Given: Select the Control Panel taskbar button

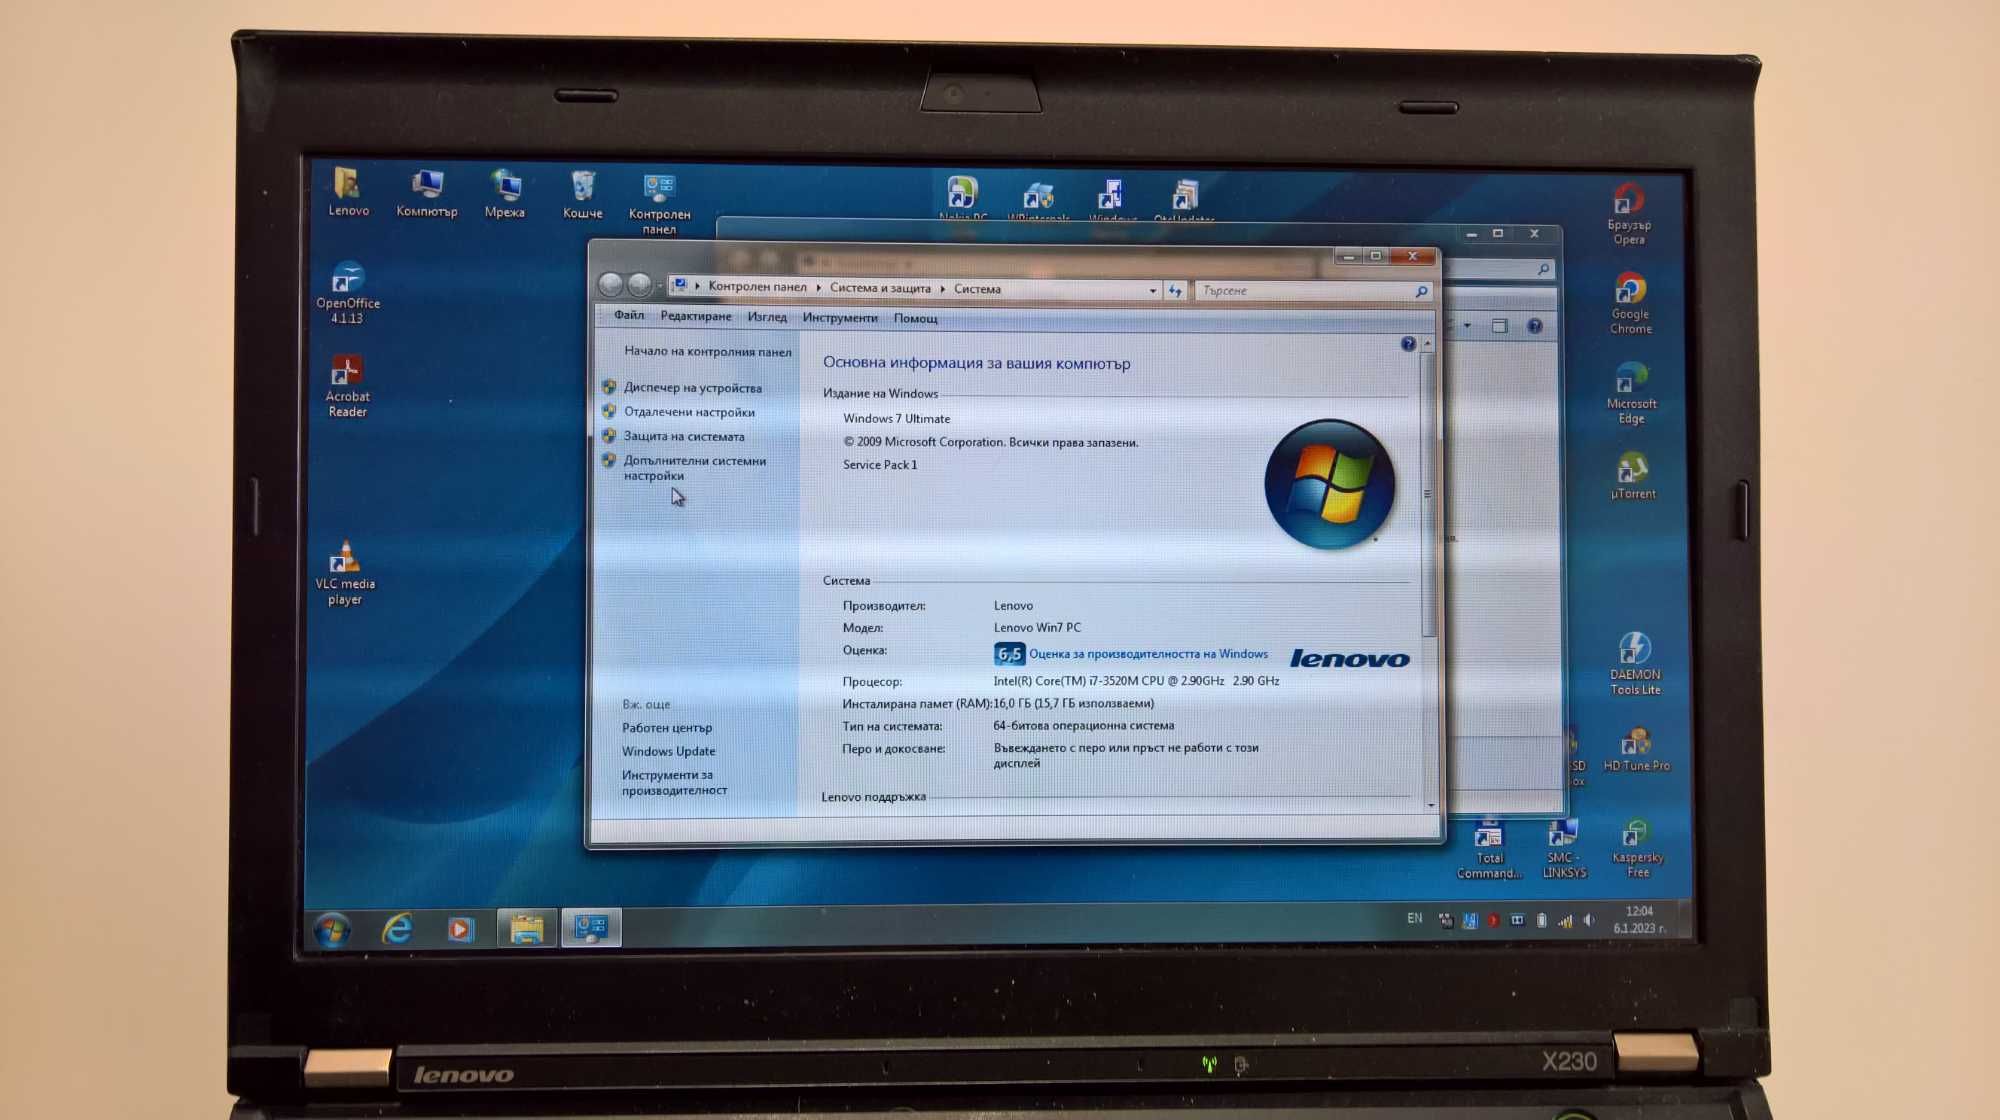Looking at the screenshot, I should click(591, 928).
